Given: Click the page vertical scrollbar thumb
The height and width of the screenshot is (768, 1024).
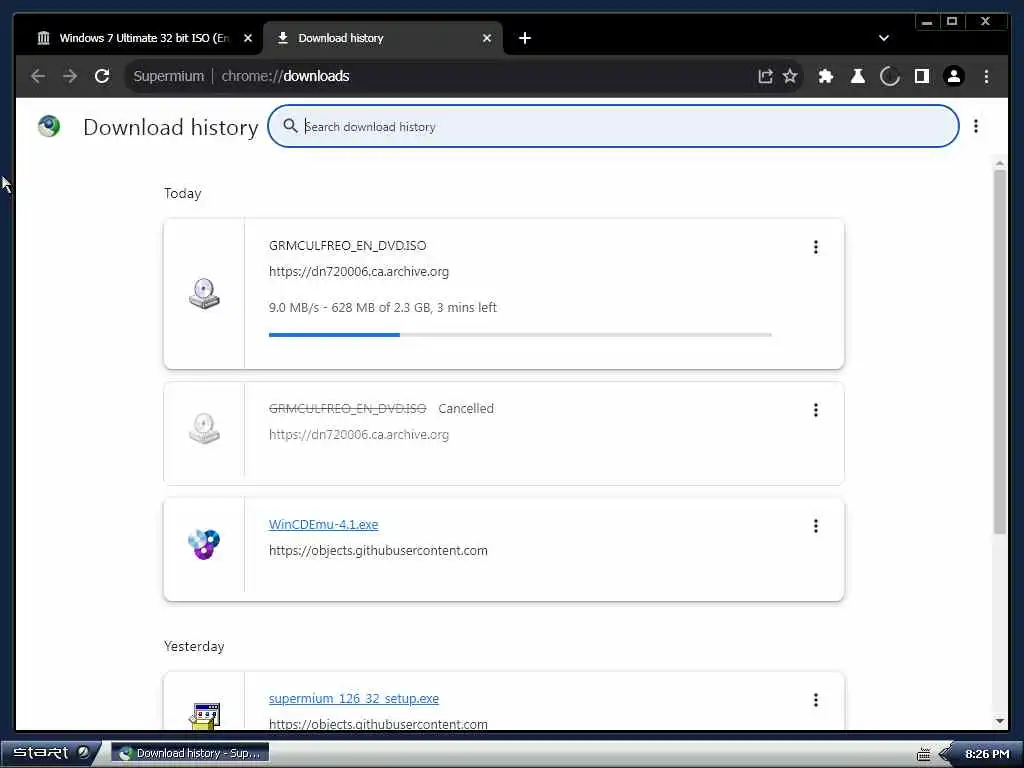Looking at the screenshot, I should point(999,351).
